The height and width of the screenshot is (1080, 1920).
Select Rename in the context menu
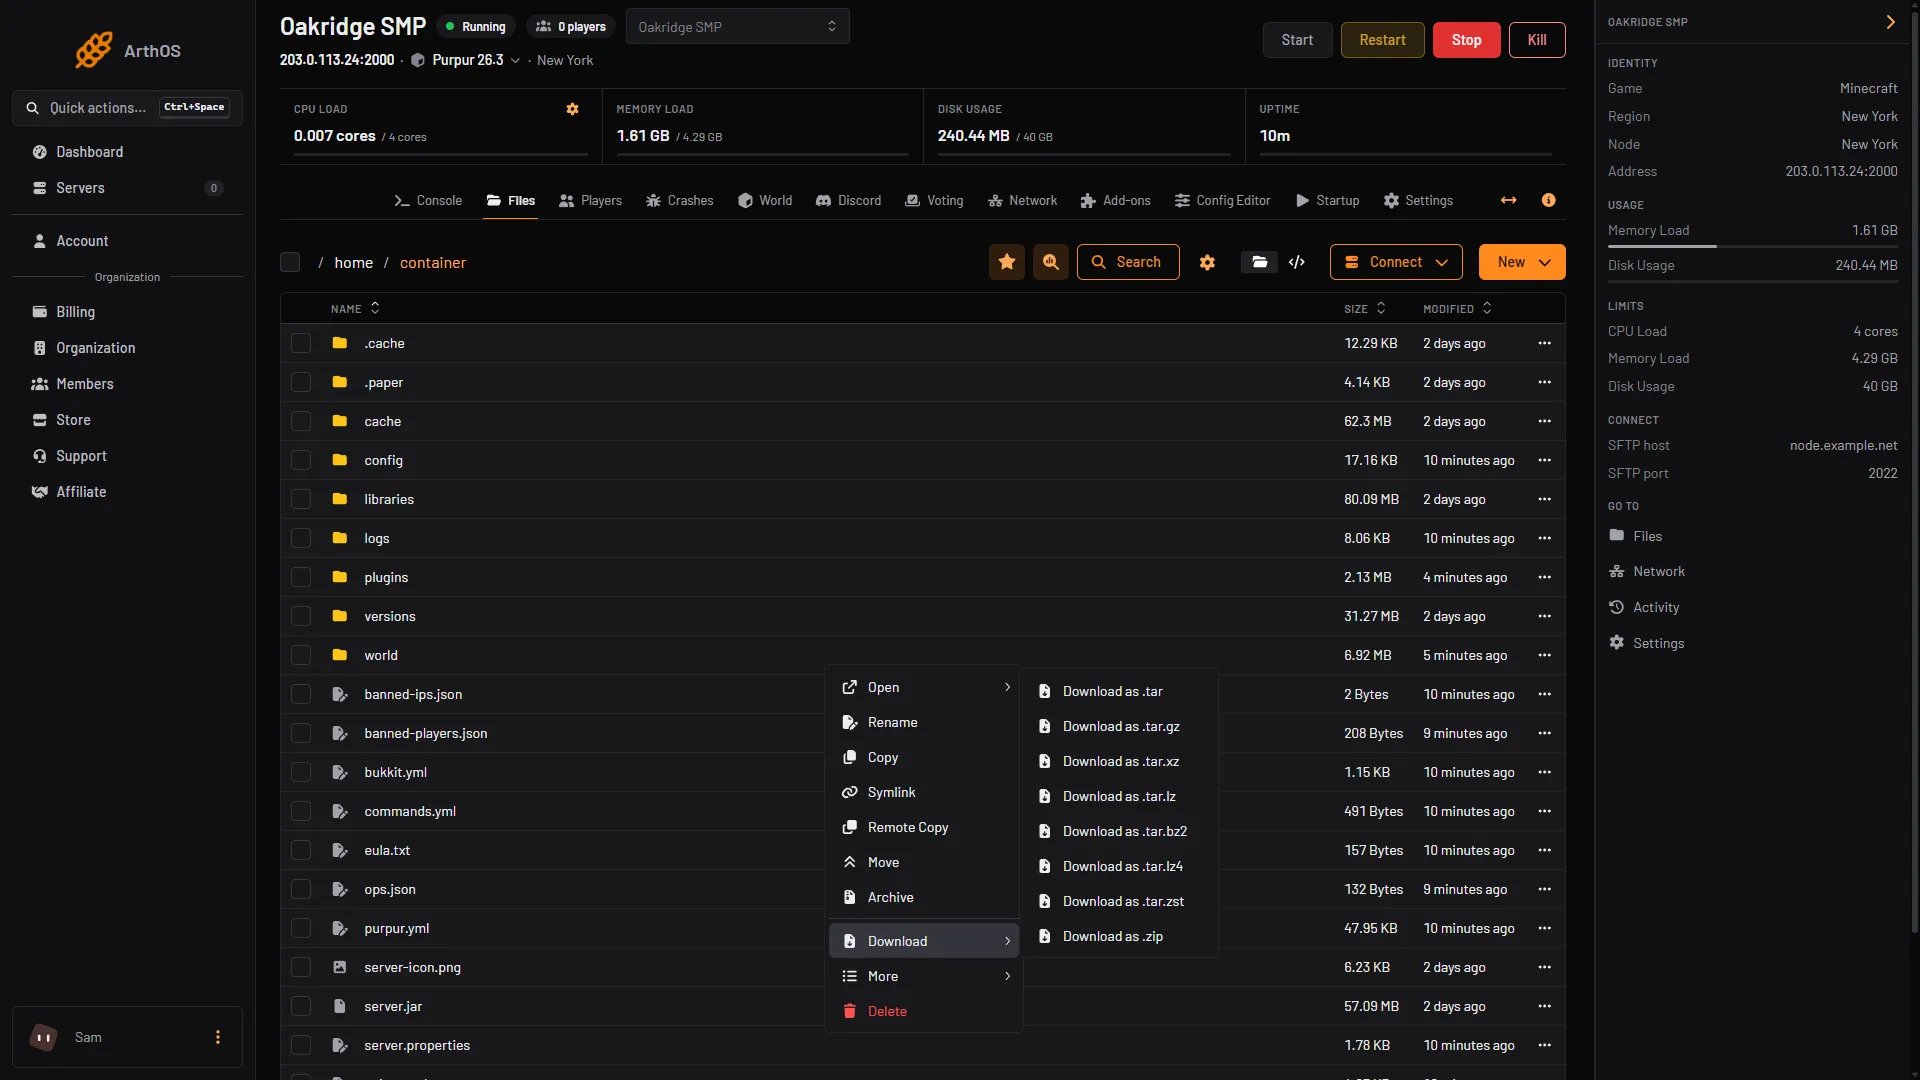pos(926,722)
